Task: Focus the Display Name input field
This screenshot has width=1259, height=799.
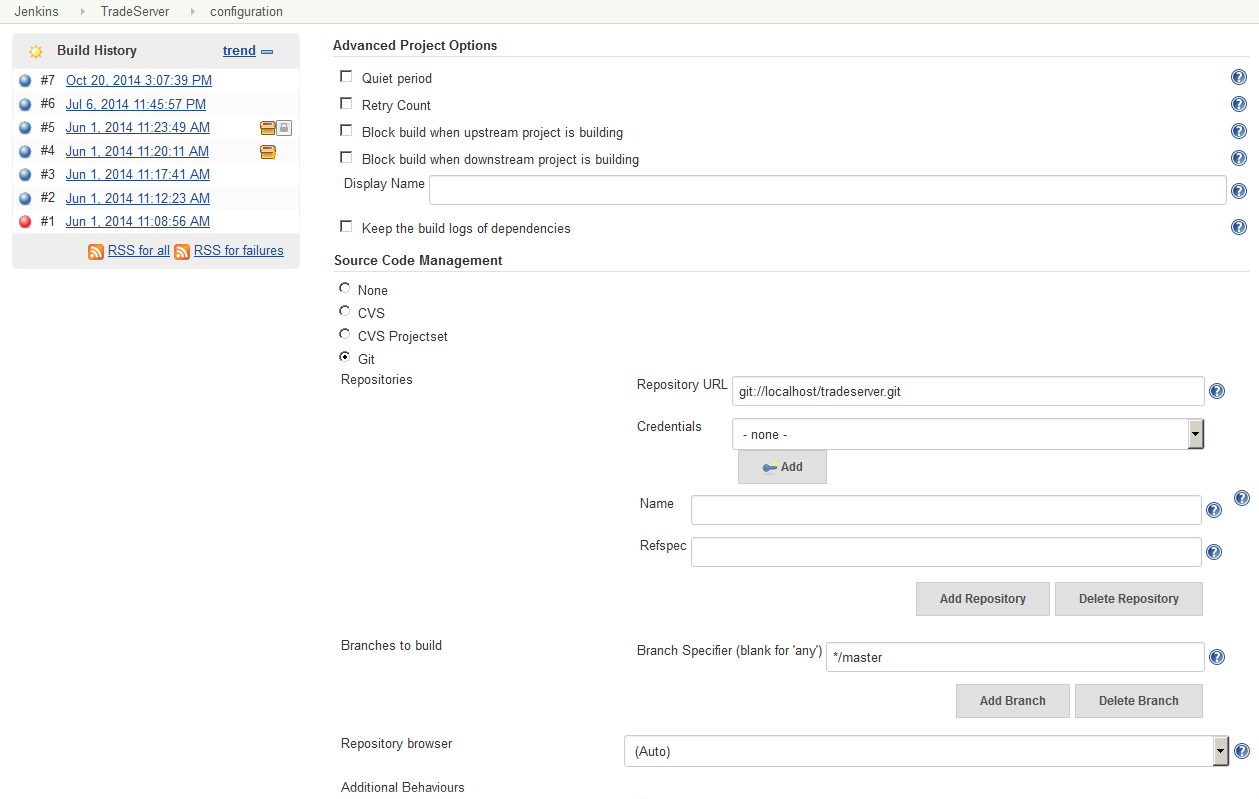Action: click(828, 190)
